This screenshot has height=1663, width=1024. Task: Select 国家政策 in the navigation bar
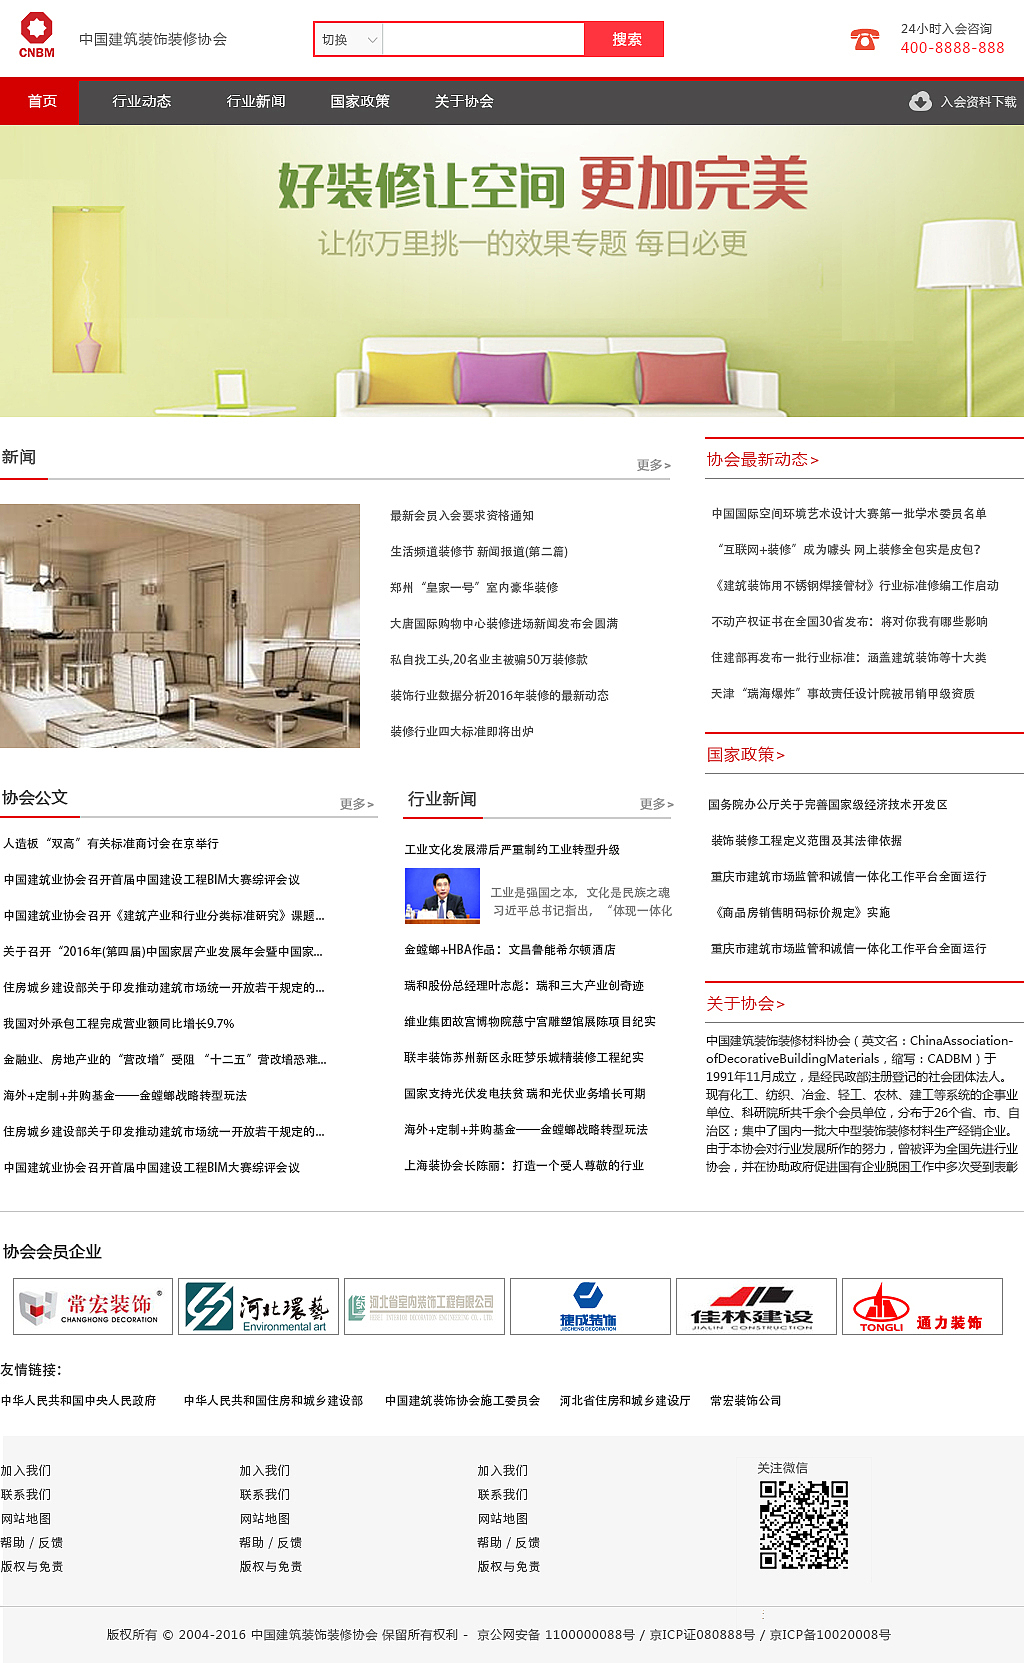(360, 101)
